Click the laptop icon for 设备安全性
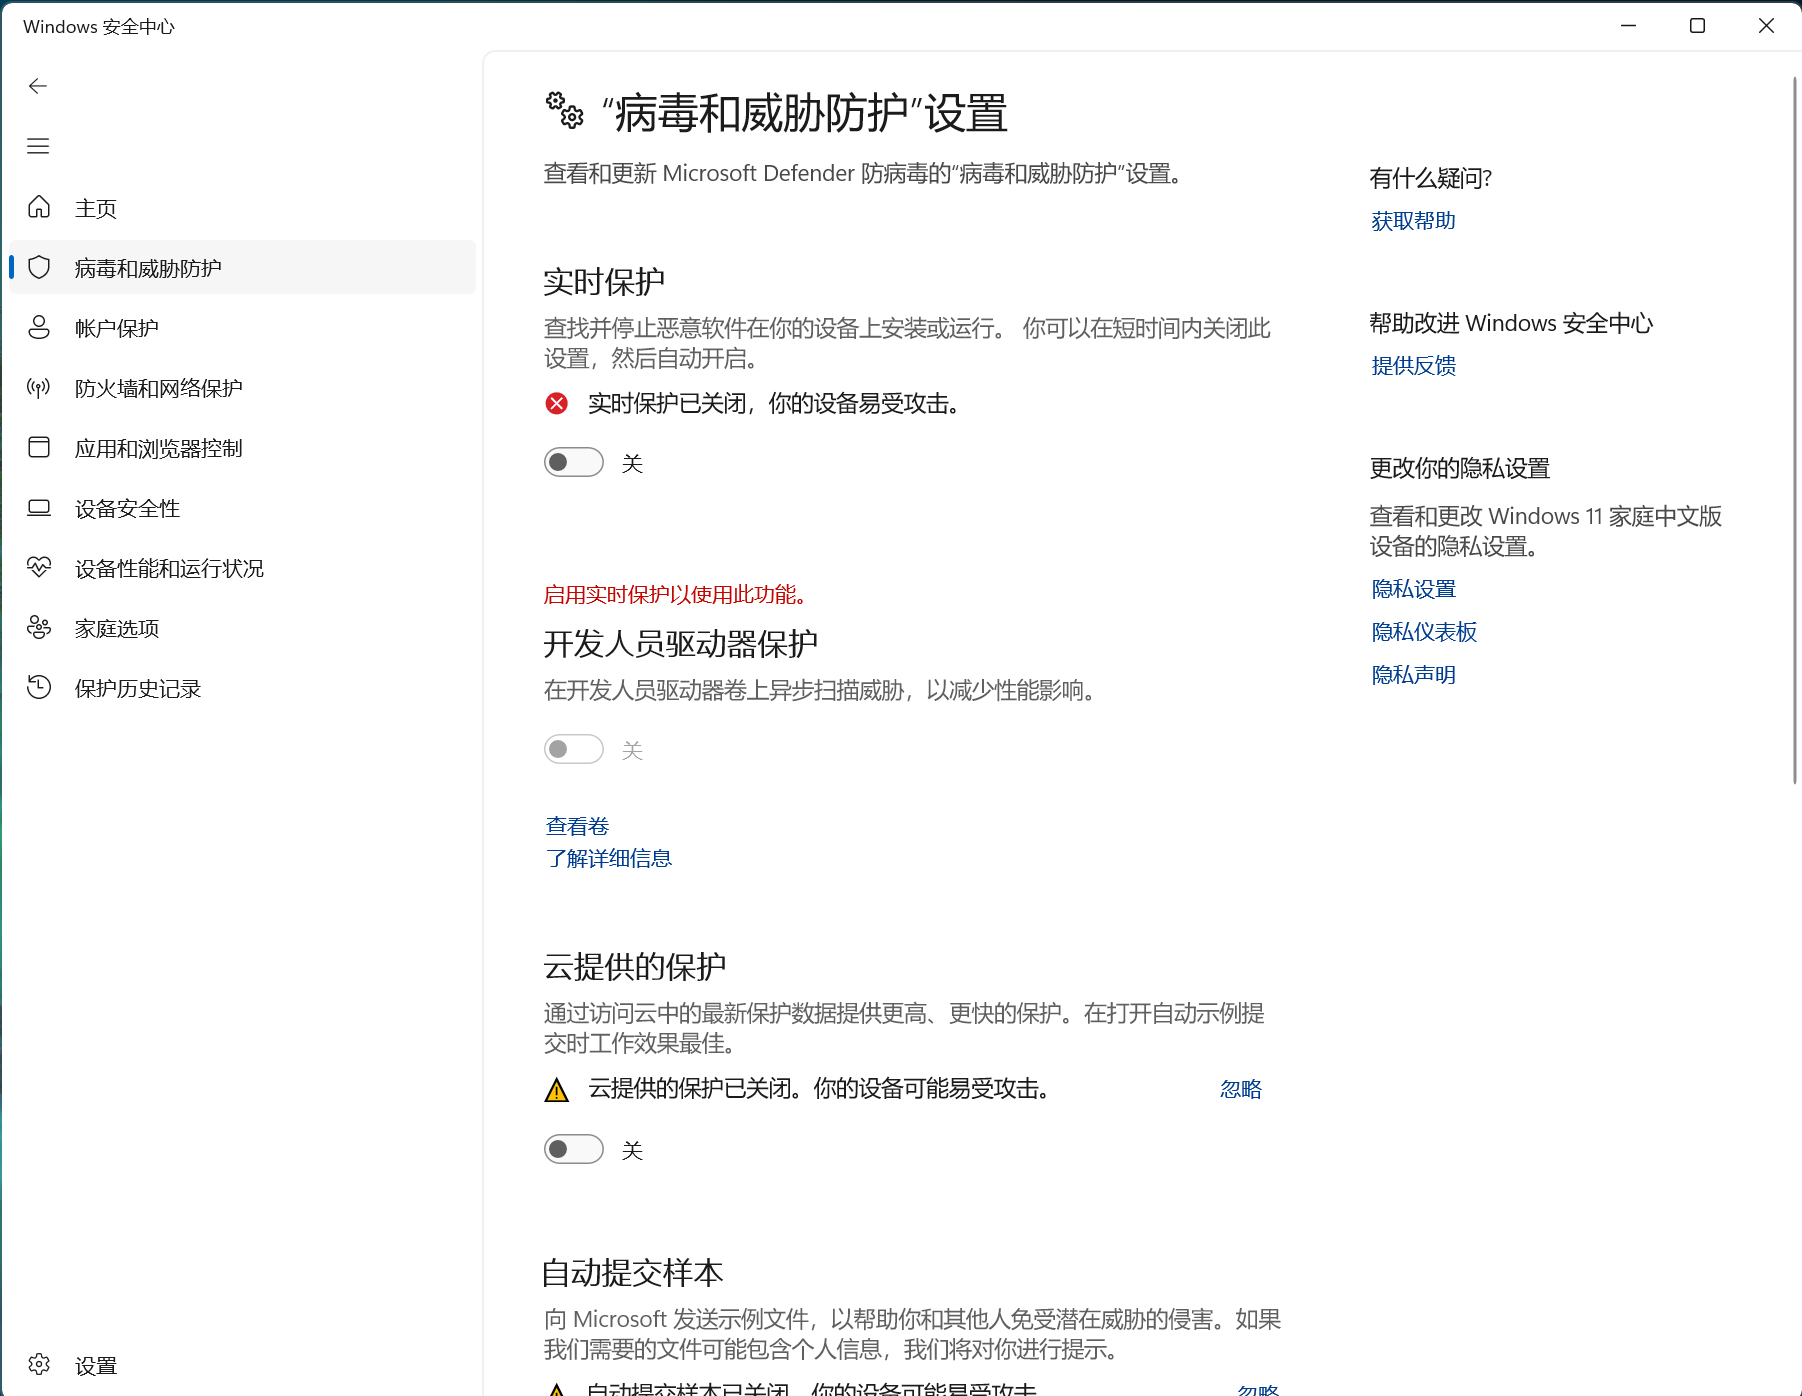The width and height of the screenshot is (1802, 1396). [39, 507]
